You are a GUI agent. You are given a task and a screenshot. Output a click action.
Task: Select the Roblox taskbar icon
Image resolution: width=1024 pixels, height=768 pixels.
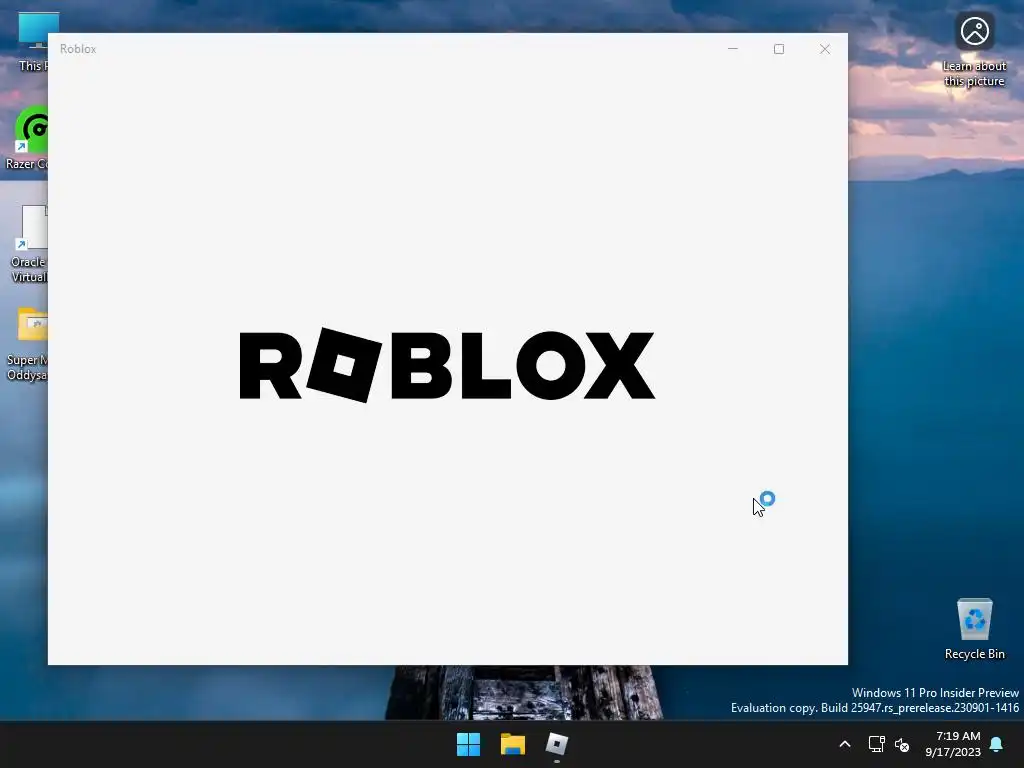(x=556, y=744)
